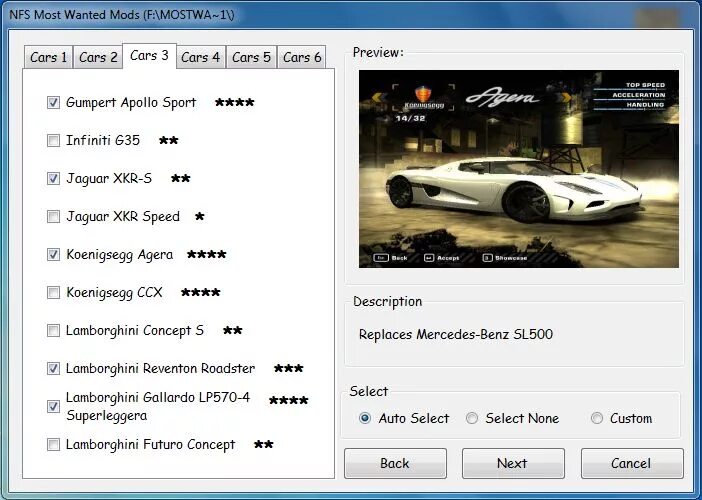
Task: Uncheck the Jaguar XKR-S checkbox
Action: point(53,179)
